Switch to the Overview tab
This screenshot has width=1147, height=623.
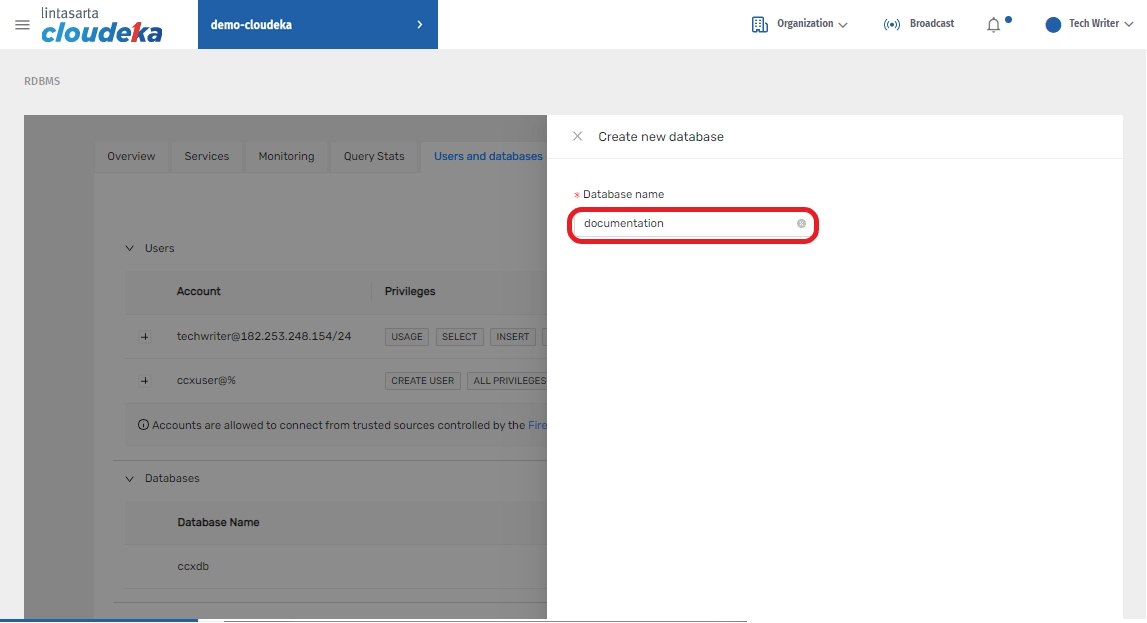[131, 157]
